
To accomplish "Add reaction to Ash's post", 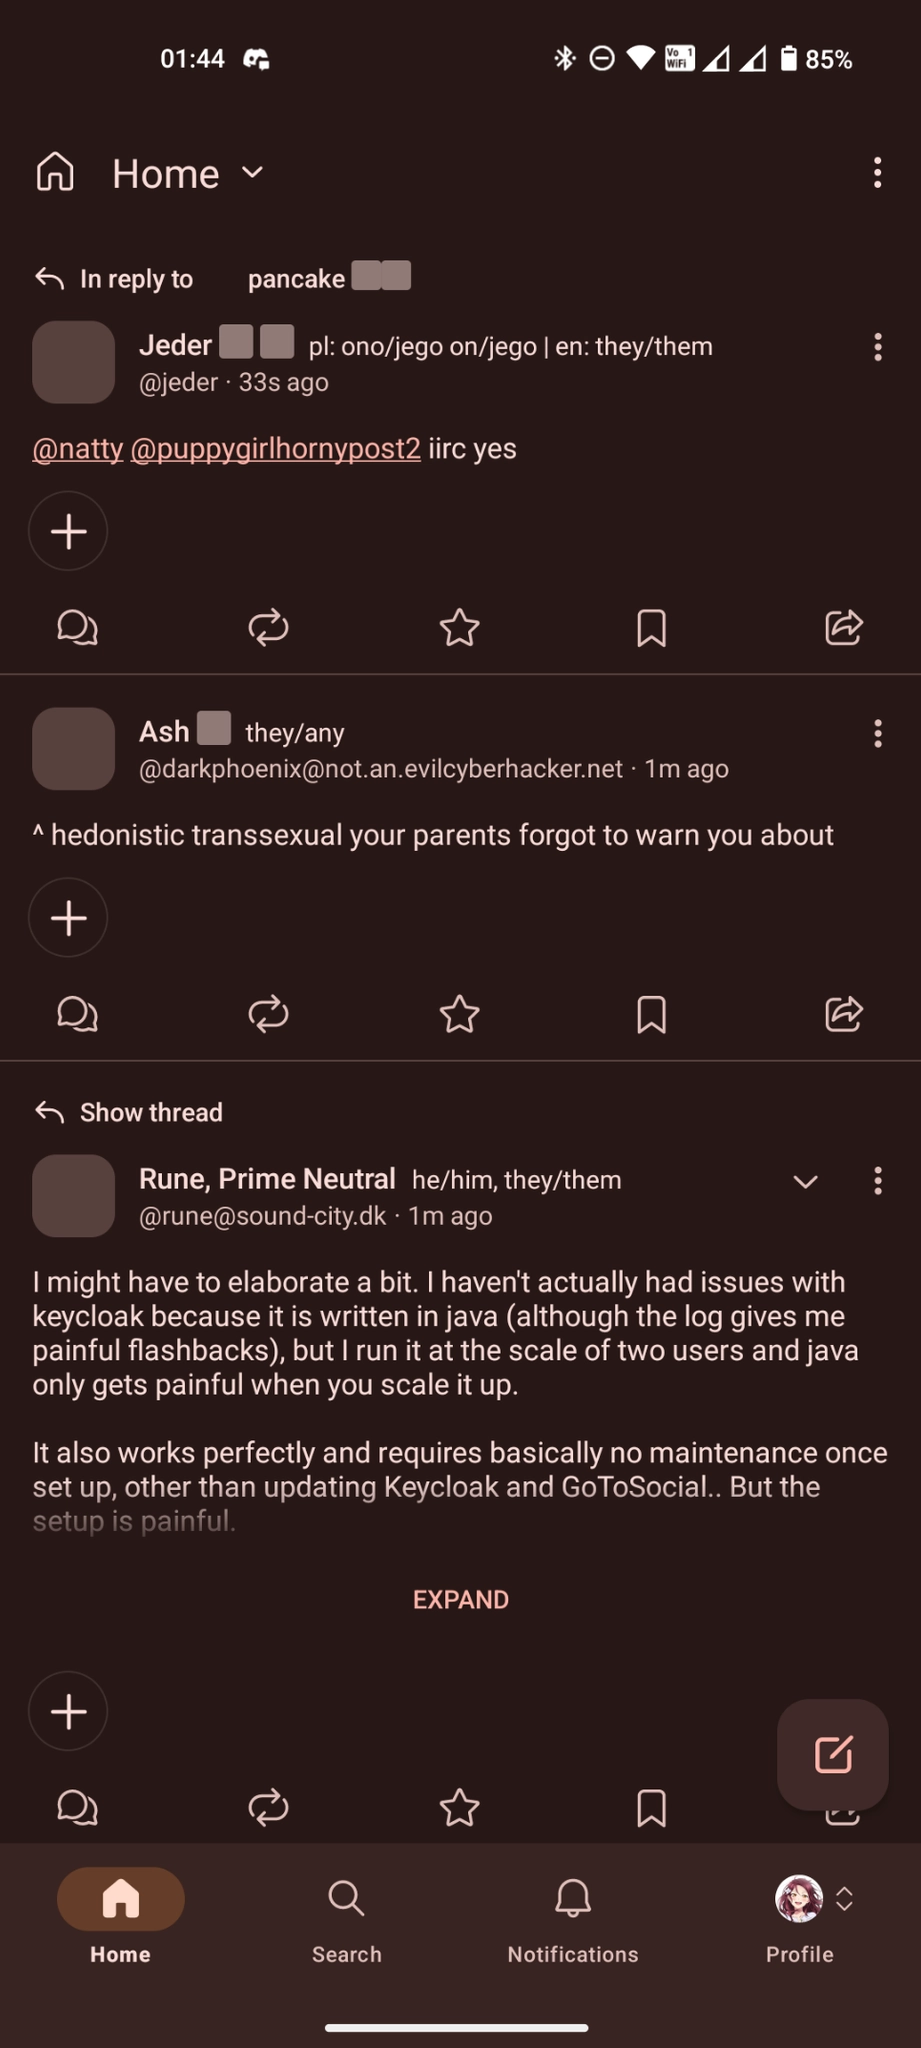I will pyautogui.click(x=68, y=917).
